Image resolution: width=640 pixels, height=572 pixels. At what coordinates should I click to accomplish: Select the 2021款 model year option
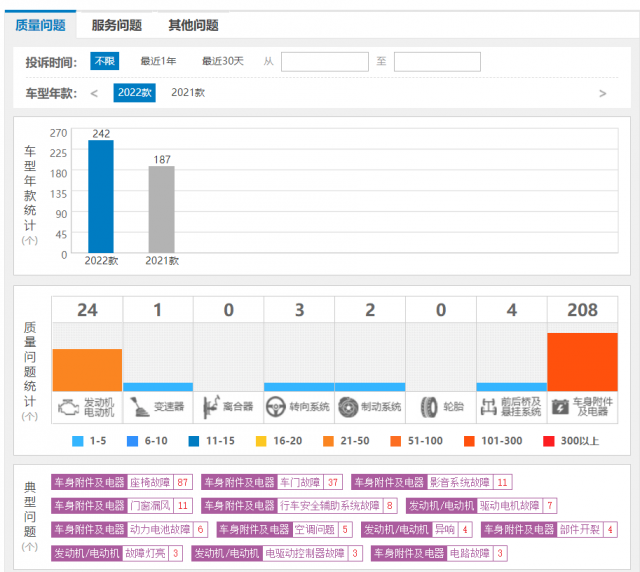click(188, 93)
